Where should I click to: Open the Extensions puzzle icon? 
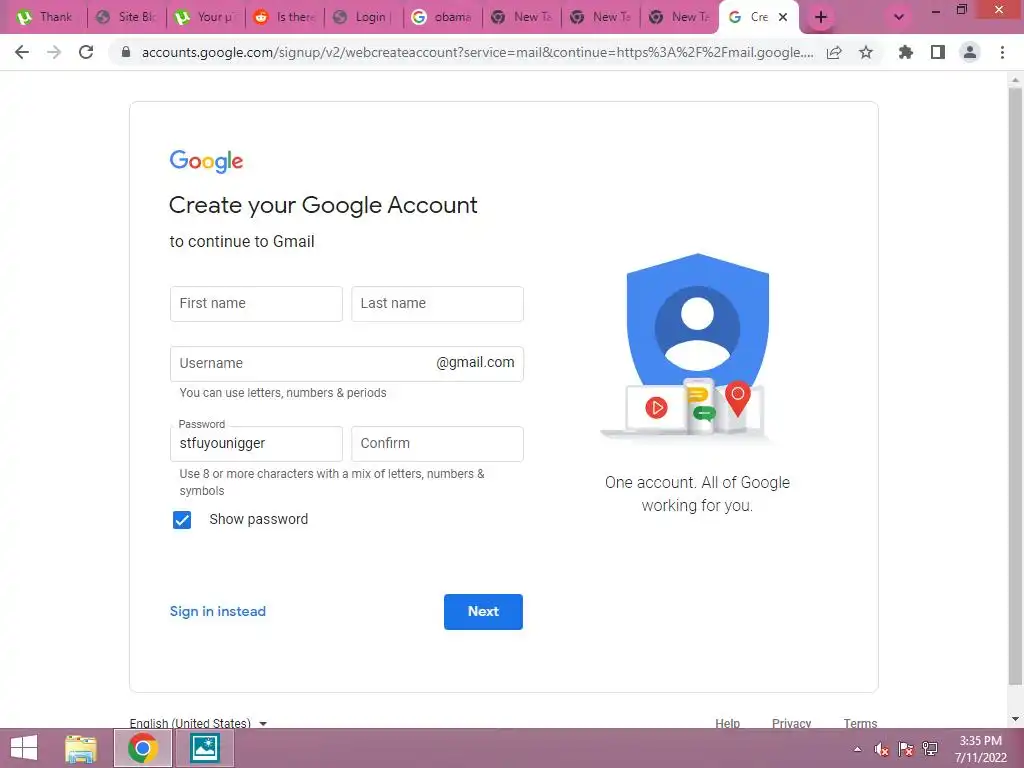click(906, 52)
